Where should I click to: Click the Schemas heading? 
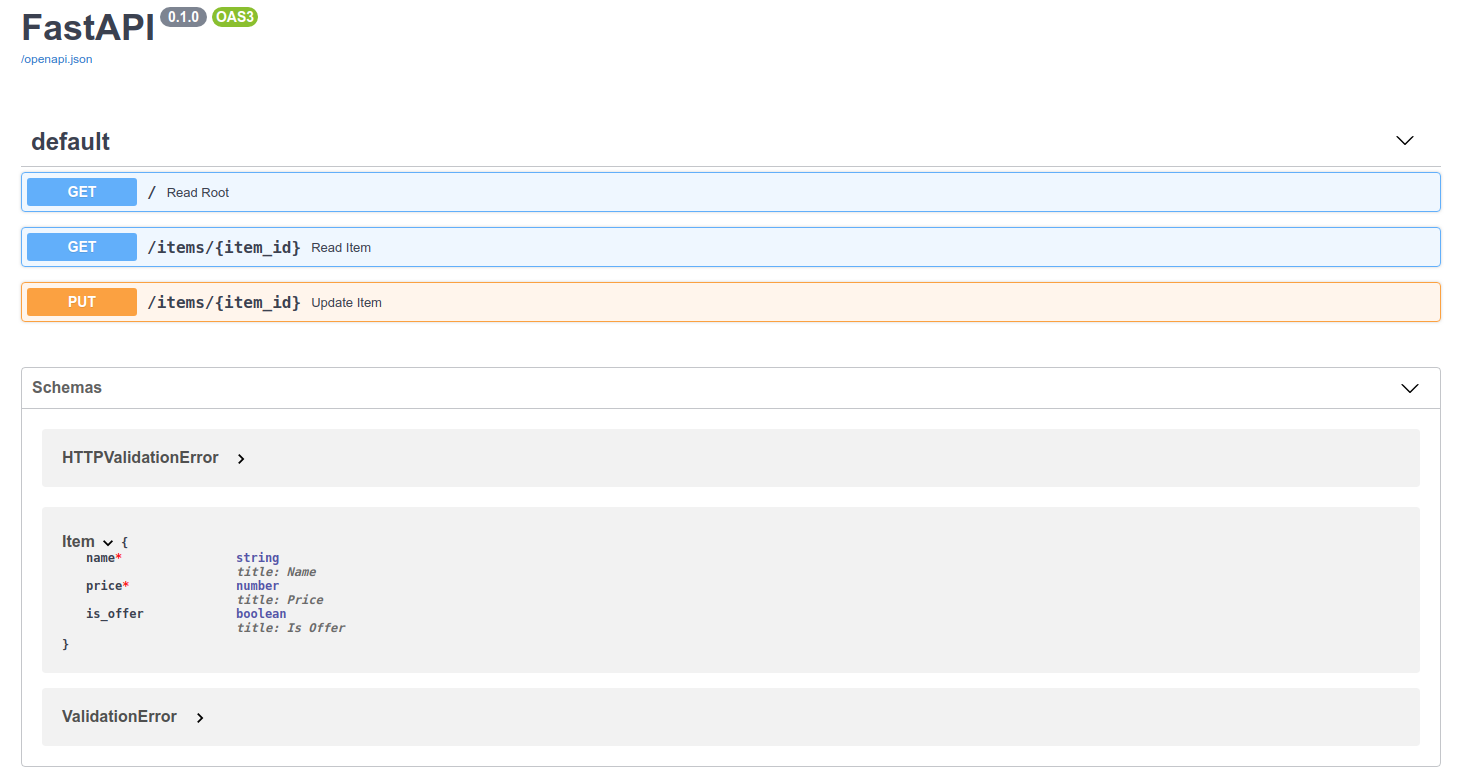(x=67, y=387)
